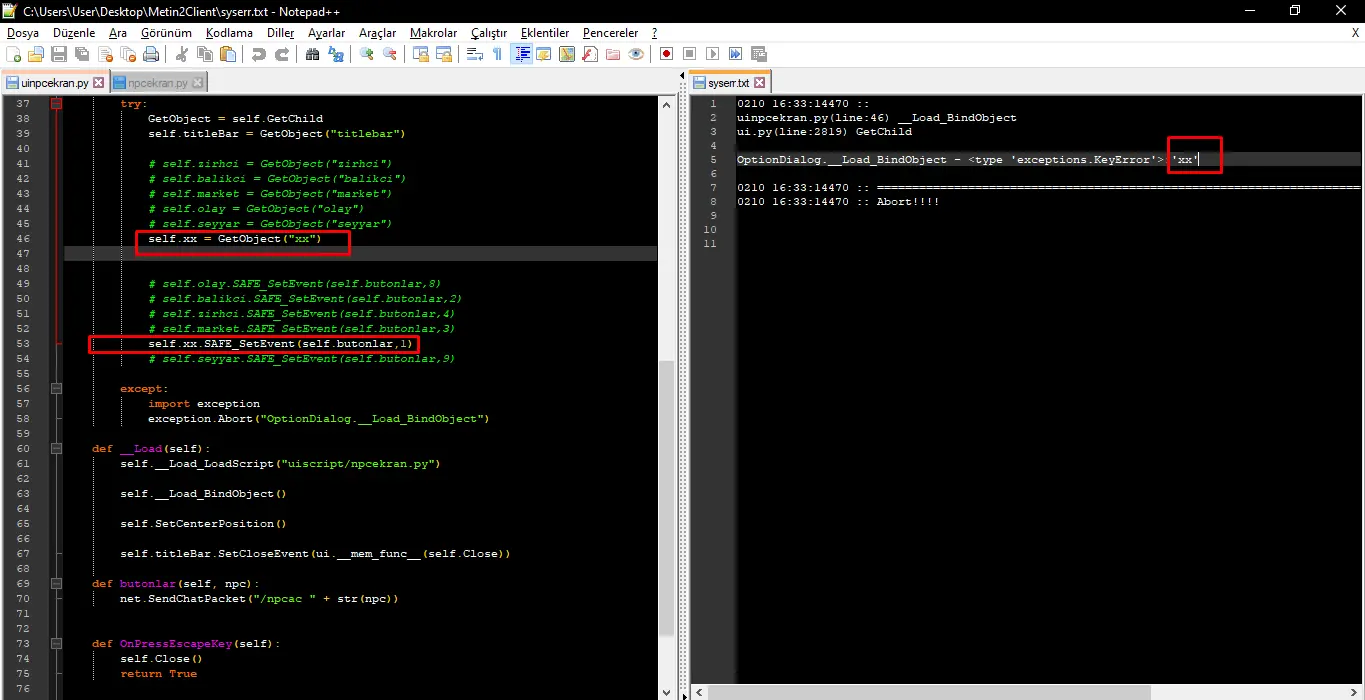Open the Görünüm menu
Screen dimensions: 1365x700
coord(166,33)
